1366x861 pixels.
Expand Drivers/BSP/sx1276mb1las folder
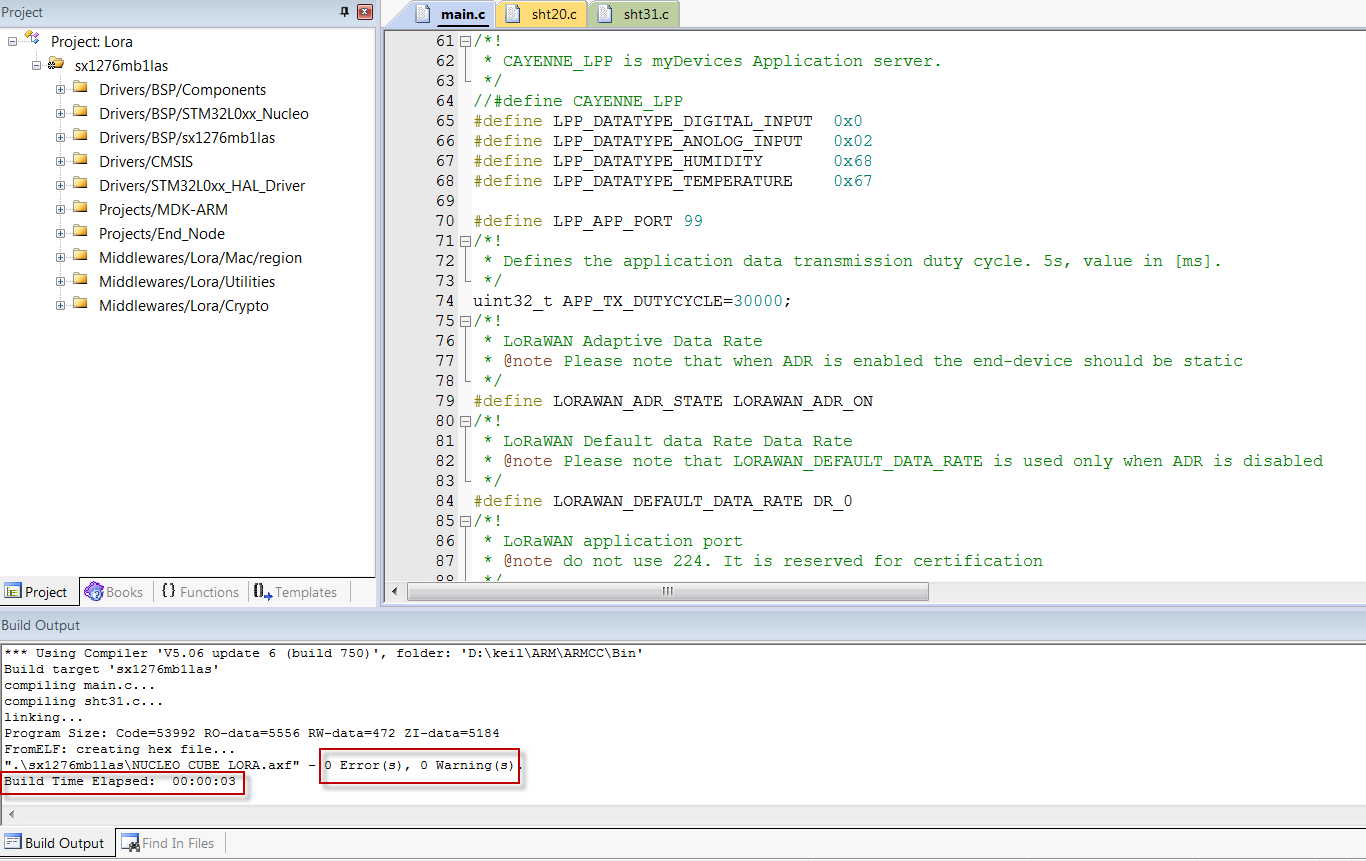61,138
